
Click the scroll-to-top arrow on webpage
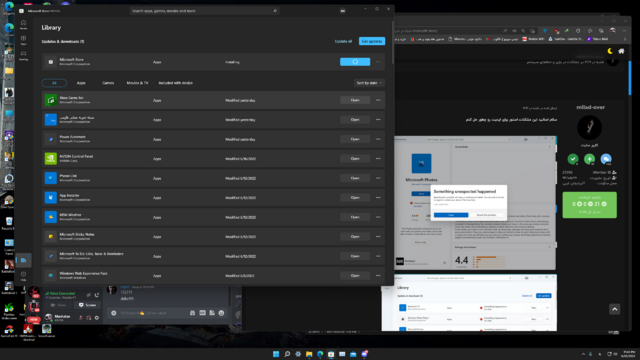point(615,309)
